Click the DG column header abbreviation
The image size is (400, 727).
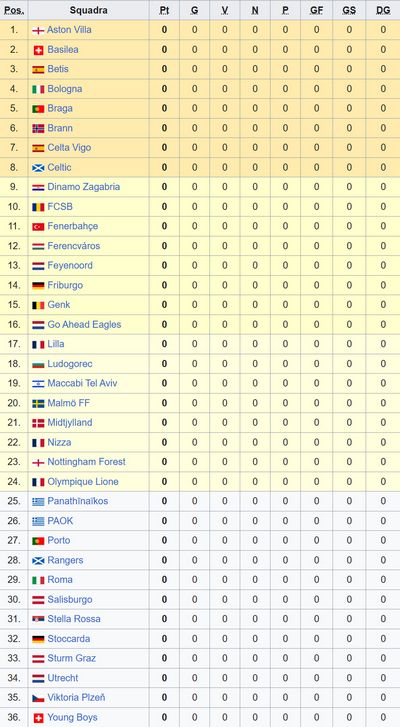383,10
